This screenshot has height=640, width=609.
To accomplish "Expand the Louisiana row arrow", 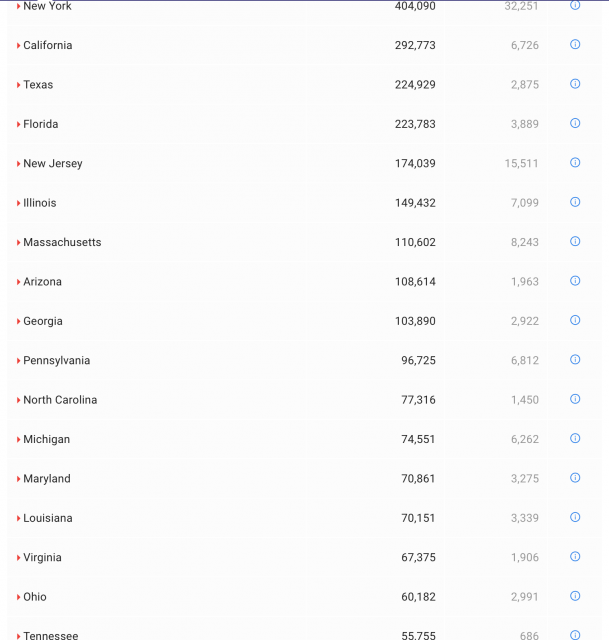I will coord(19,518).
